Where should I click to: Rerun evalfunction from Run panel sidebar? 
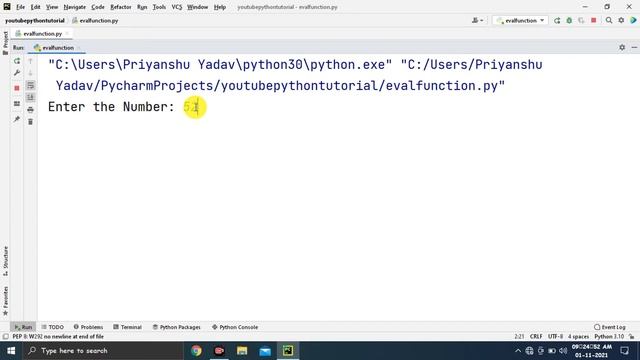[17, 61]
